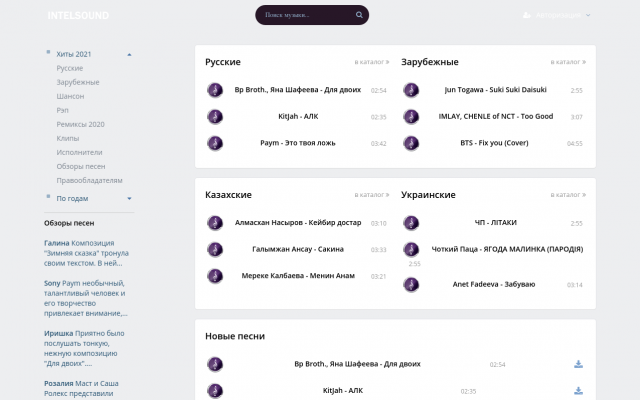Viewport: 640px width, 400px height.
Task: Open Исполнители in the sidebar
Action: coord(79,152)
